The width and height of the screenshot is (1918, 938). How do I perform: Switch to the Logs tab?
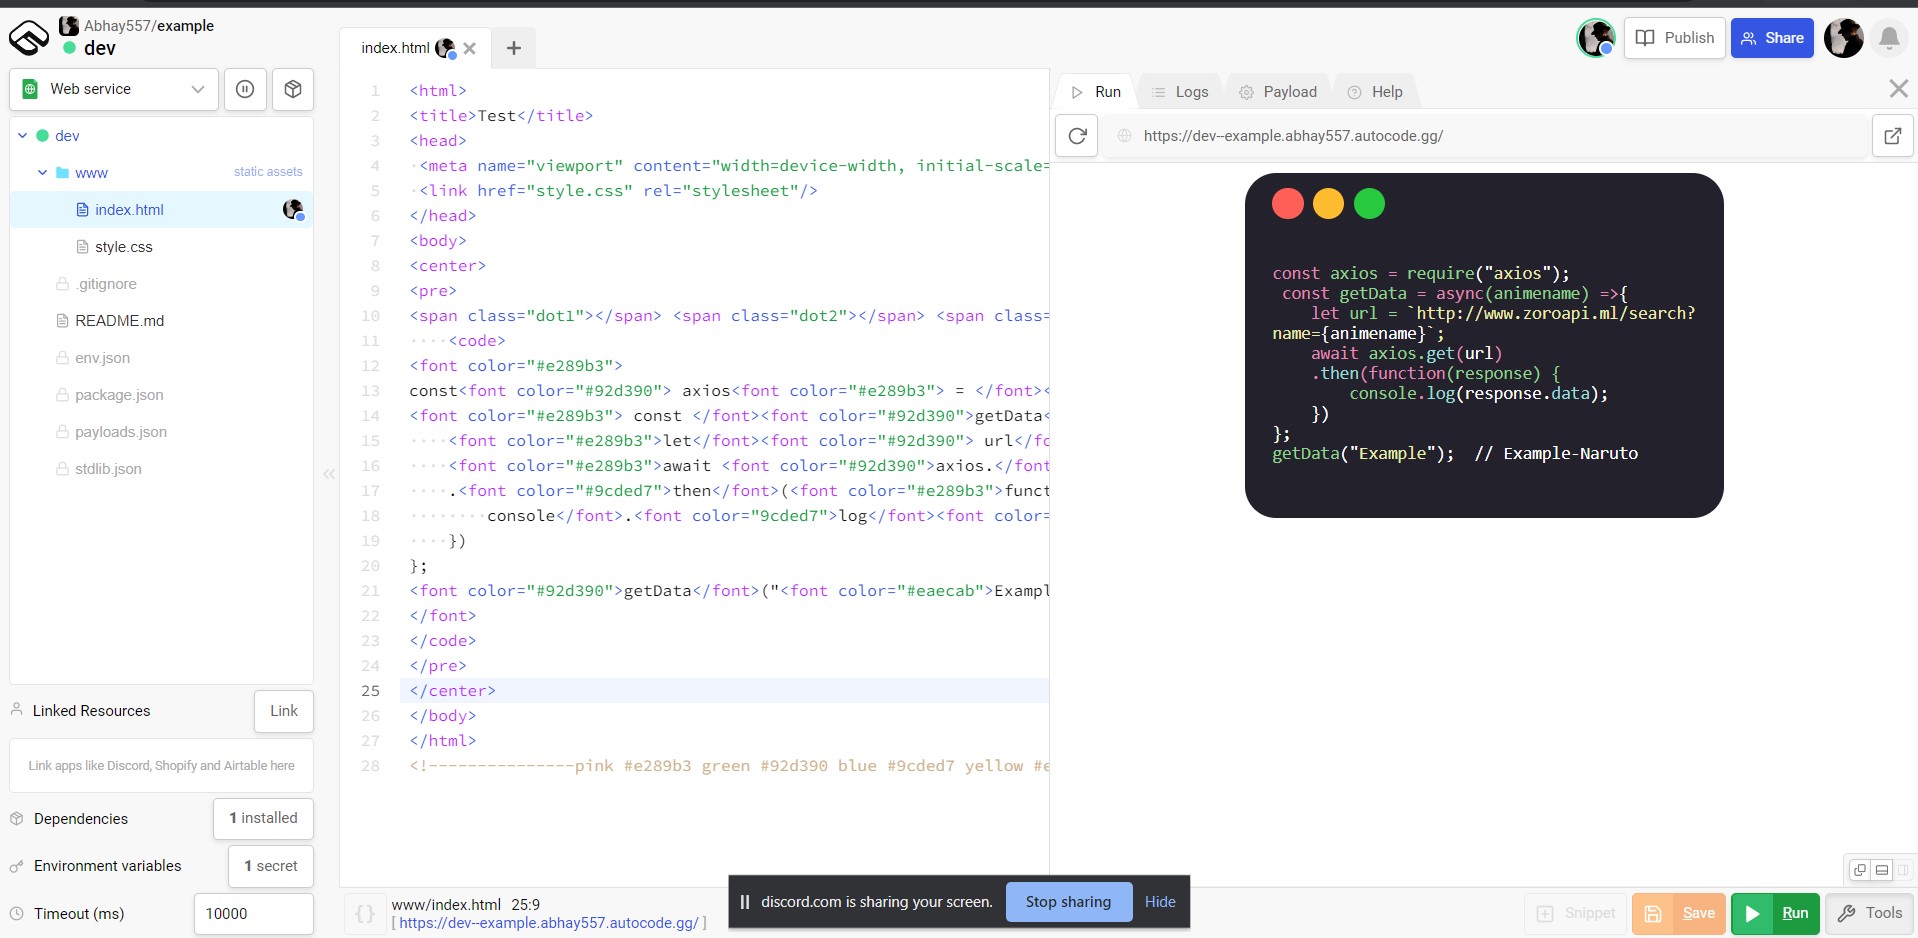1180,92
